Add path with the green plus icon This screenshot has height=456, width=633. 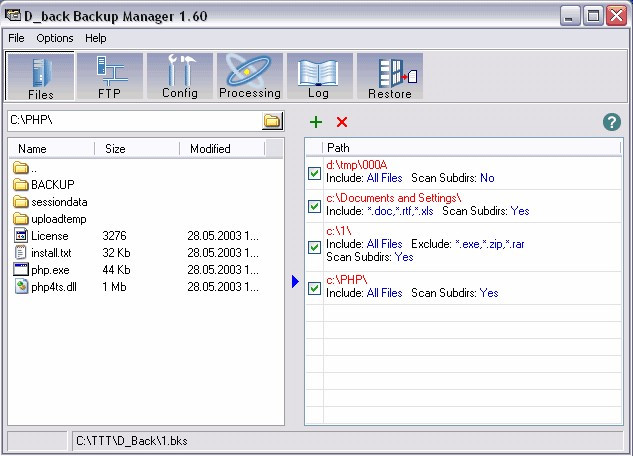[316, 122]
